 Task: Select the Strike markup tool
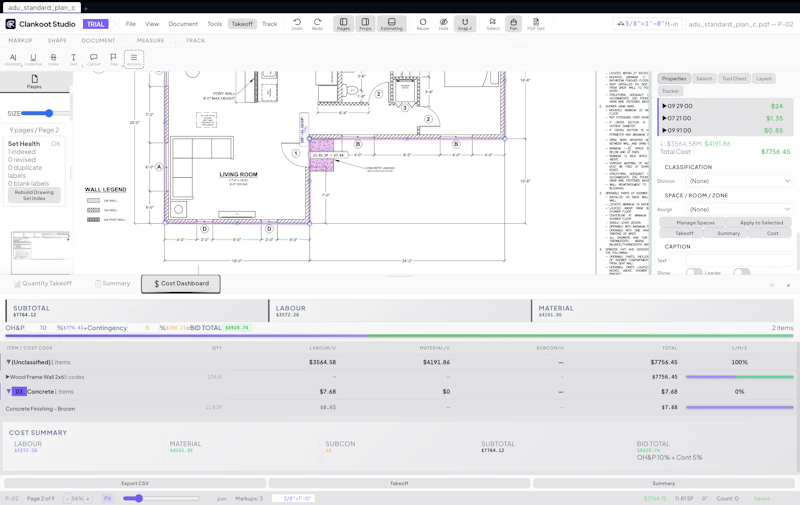click(x=54, y=60)
